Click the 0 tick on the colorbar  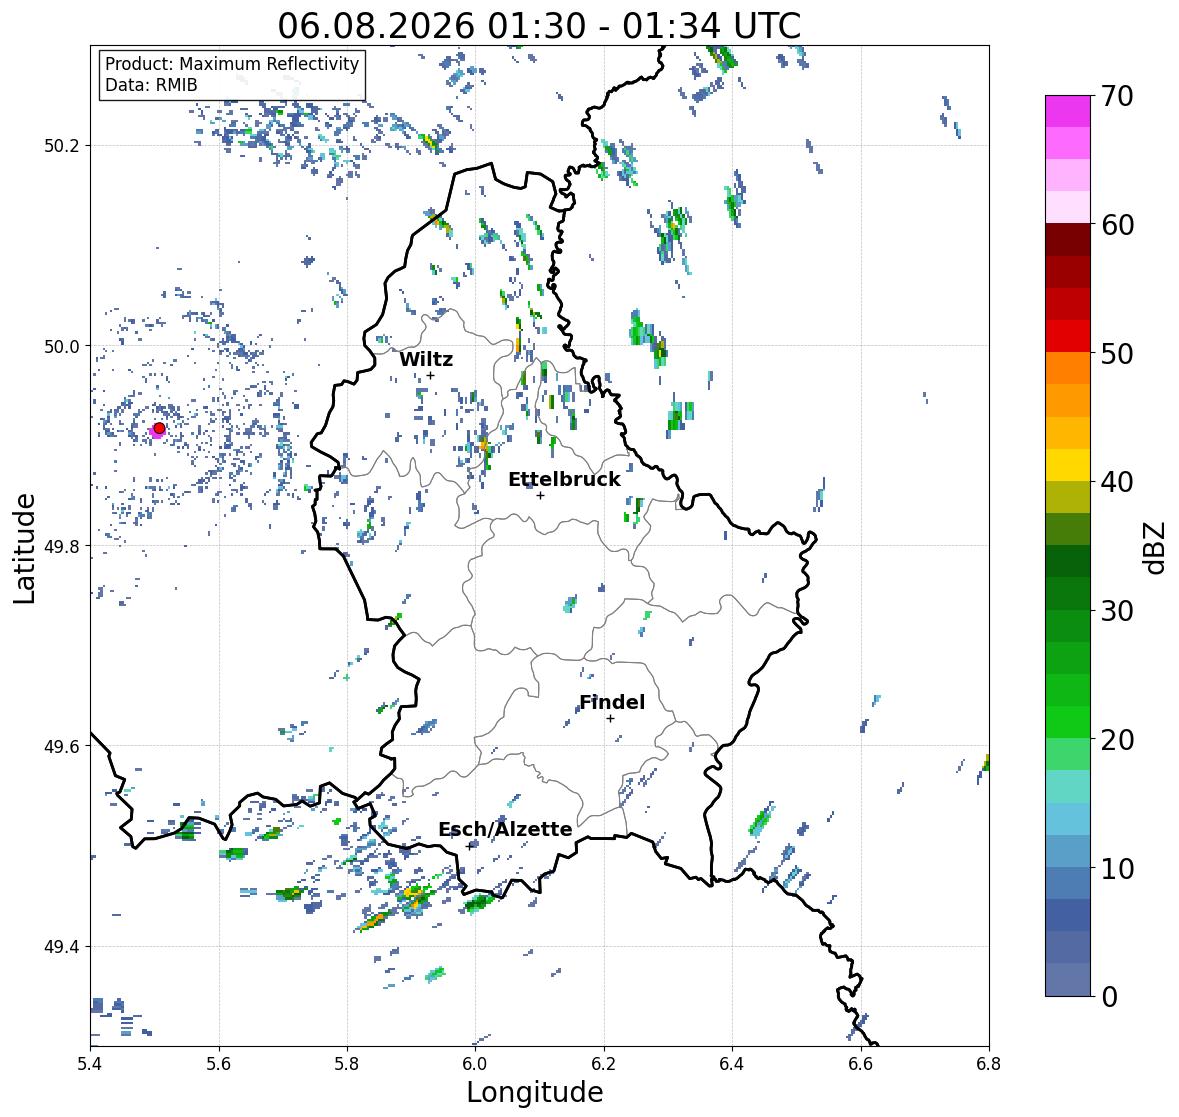click(1109, 997)
